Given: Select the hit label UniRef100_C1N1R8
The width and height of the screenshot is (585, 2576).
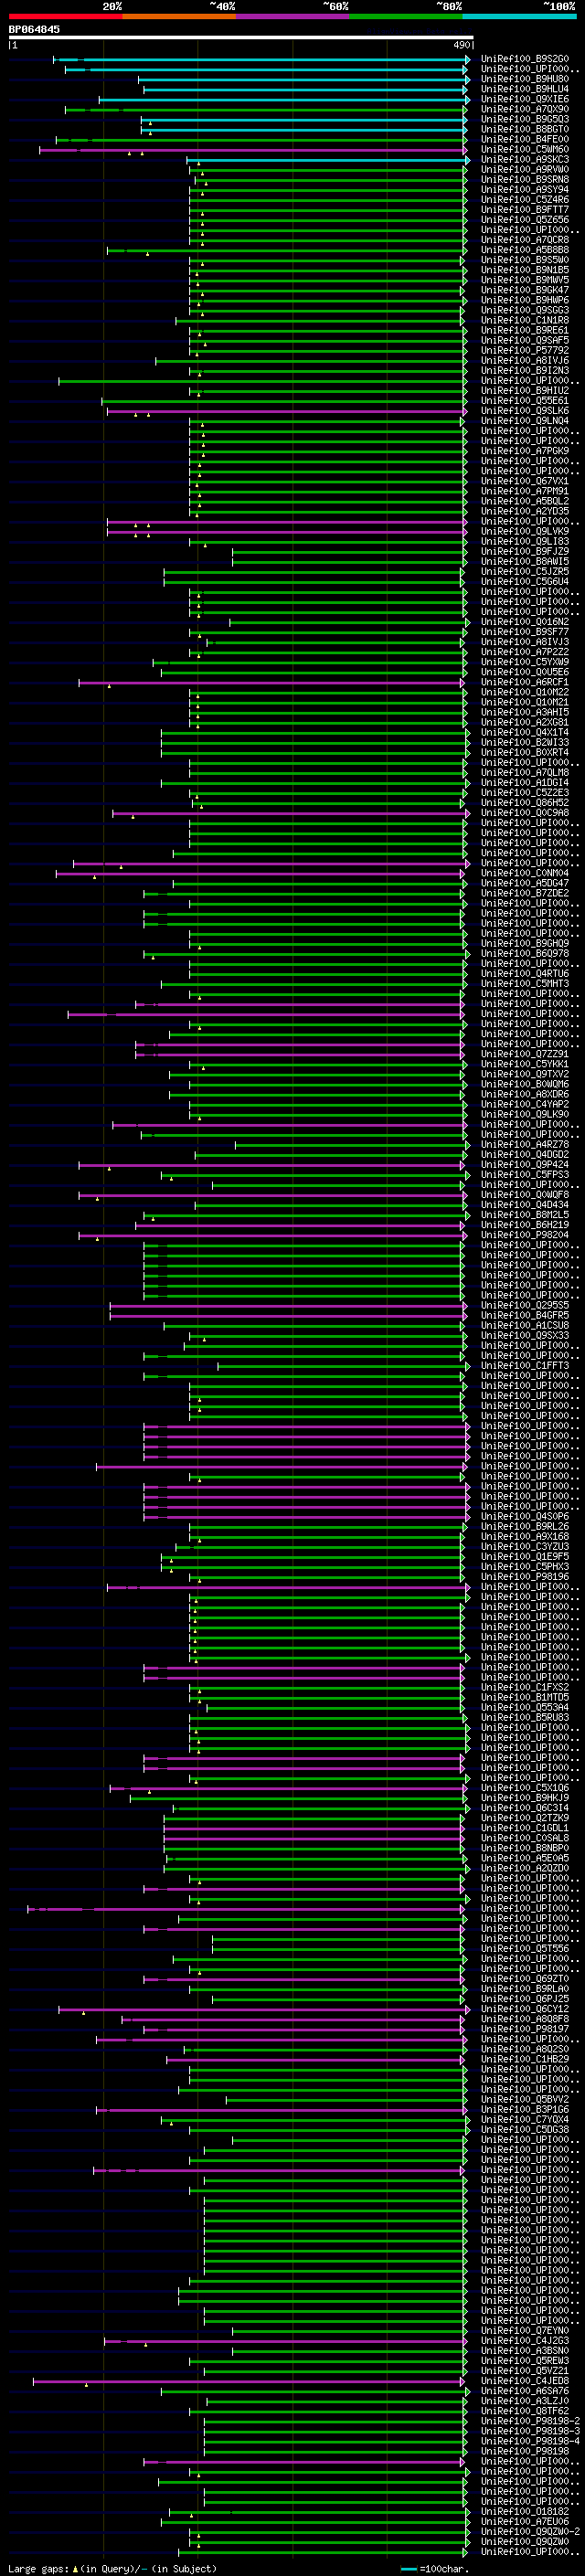Looking at the screenshot, I should pos(525,320).
